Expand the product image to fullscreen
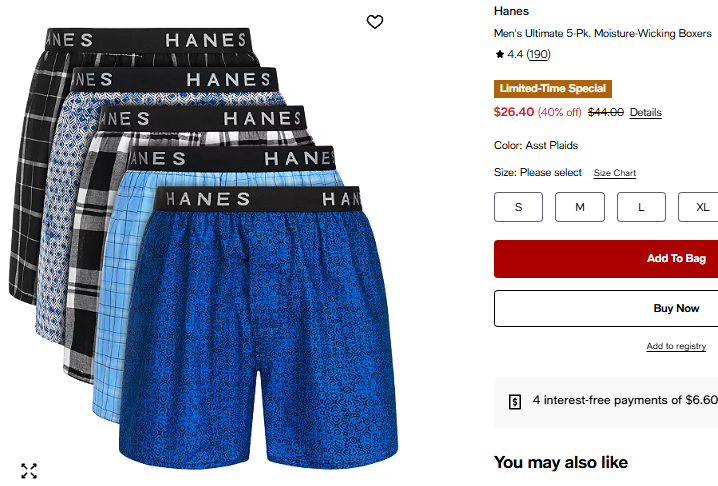Image resolution: width=718 pixels, height=486 pixels. click(x=29, y=470)
